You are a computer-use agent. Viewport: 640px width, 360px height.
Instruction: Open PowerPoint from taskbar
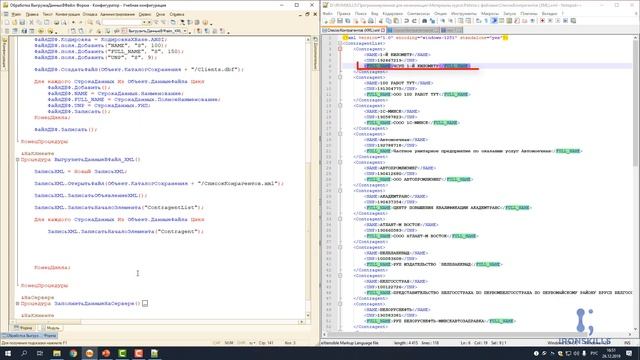click(x=106, y=353)
